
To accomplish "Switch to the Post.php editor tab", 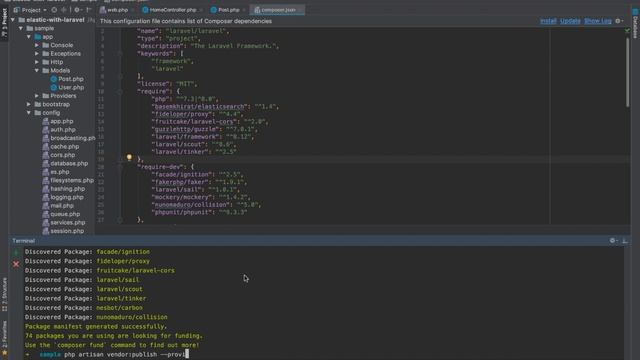I will click(229, 10).
